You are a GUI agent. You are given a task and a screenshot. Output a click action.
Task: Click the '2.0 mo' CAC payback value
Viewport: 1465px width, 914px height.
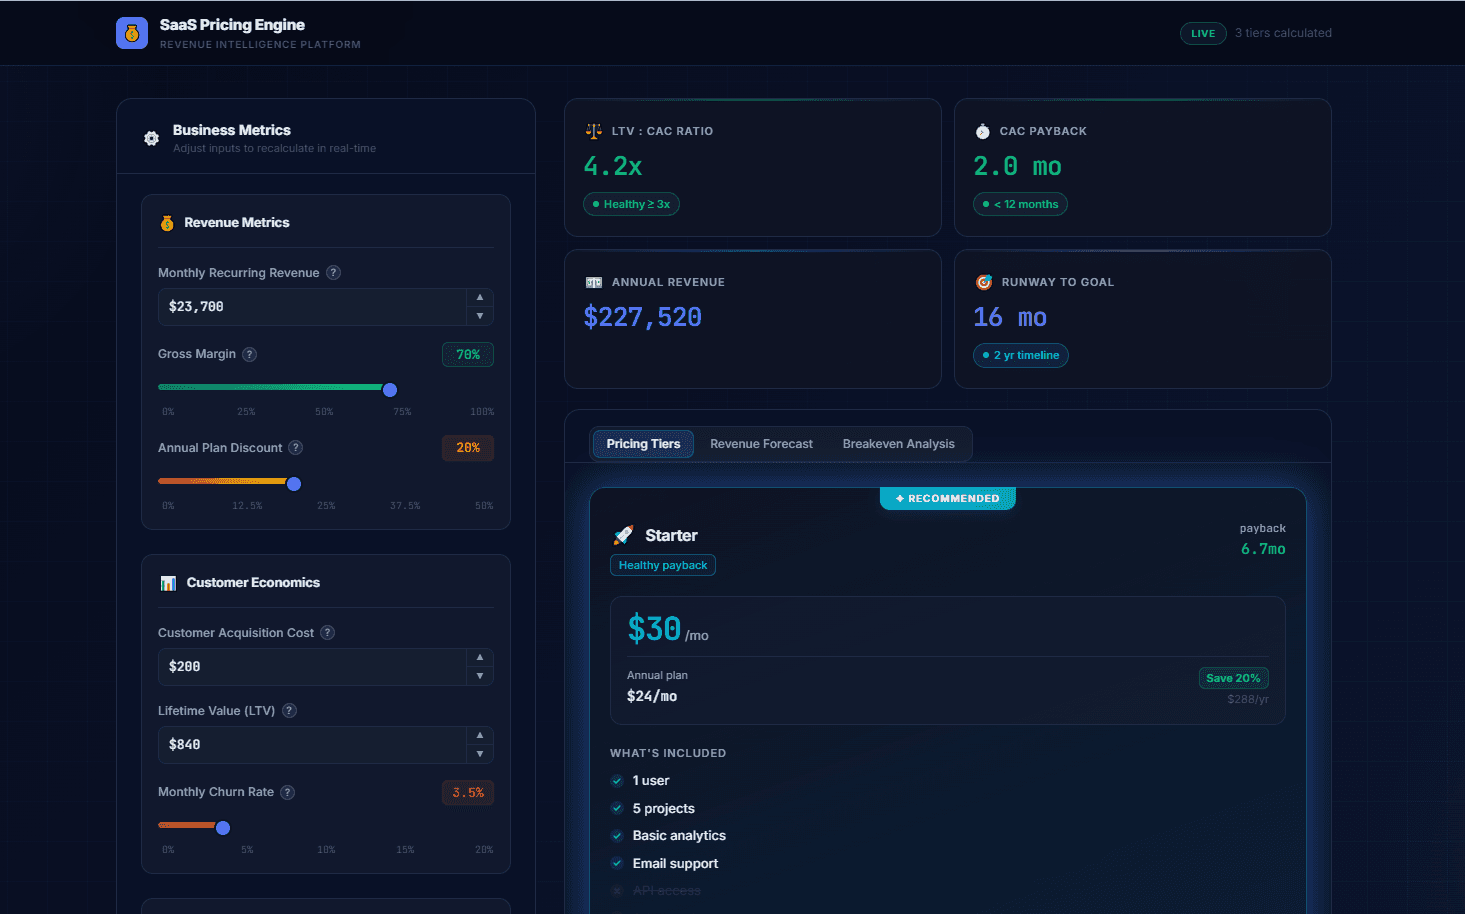(1017, 166)
